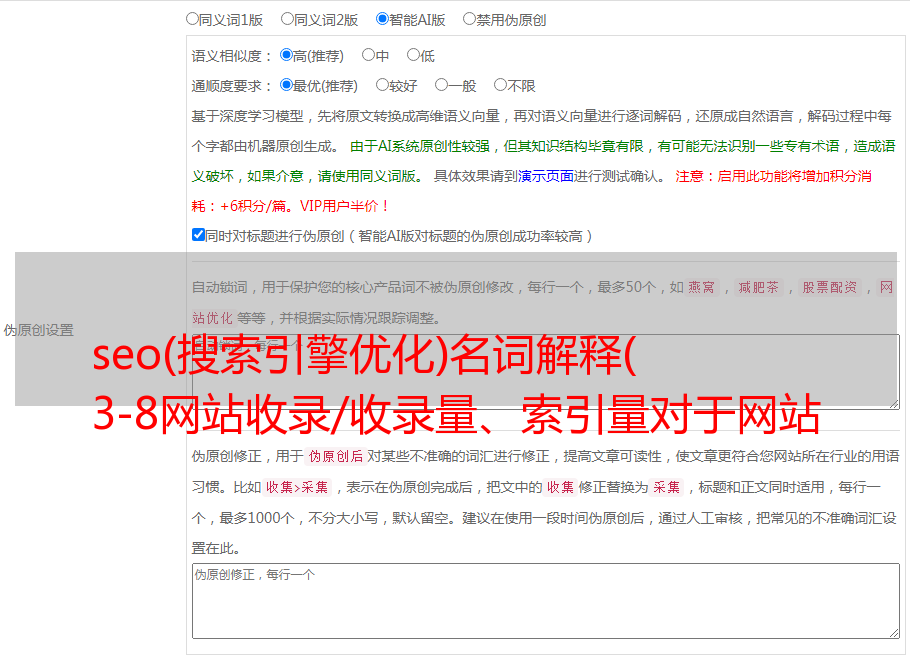911x658 pixels.
Task: Click the 伪原创修正 text area
Action: coord(546,601)
